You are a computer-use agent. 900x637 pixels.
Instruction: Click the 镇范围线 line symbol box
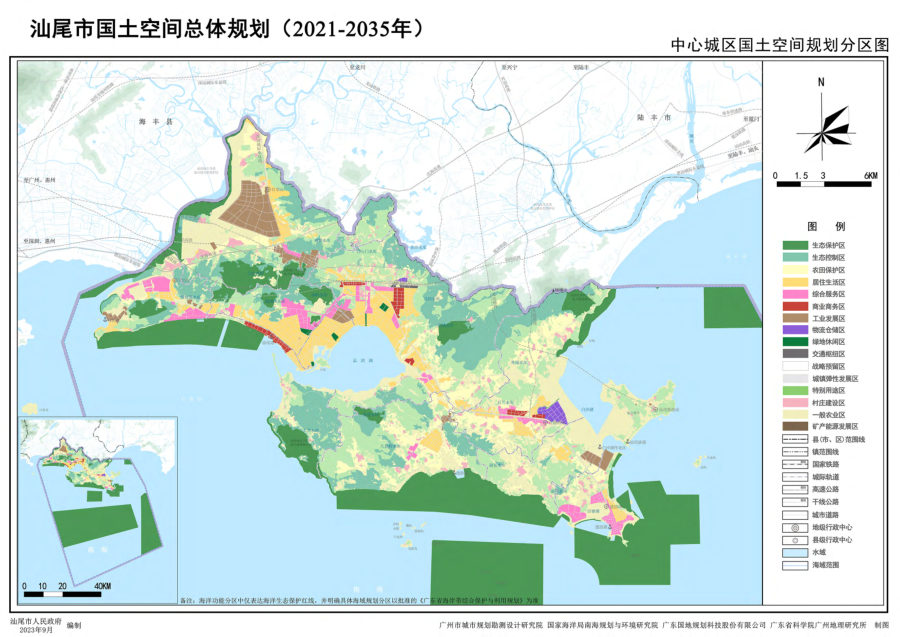click(794, 452)
